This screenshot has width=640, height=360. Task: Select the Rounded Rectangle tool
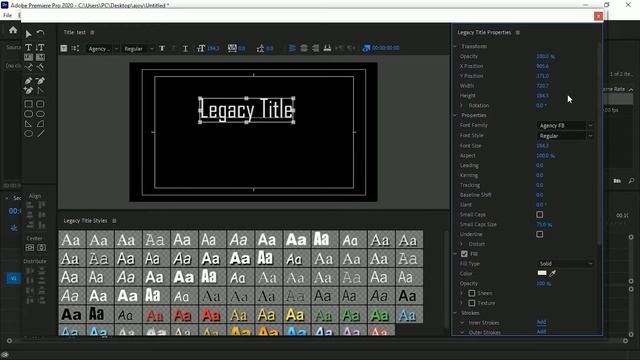point(40,114)
